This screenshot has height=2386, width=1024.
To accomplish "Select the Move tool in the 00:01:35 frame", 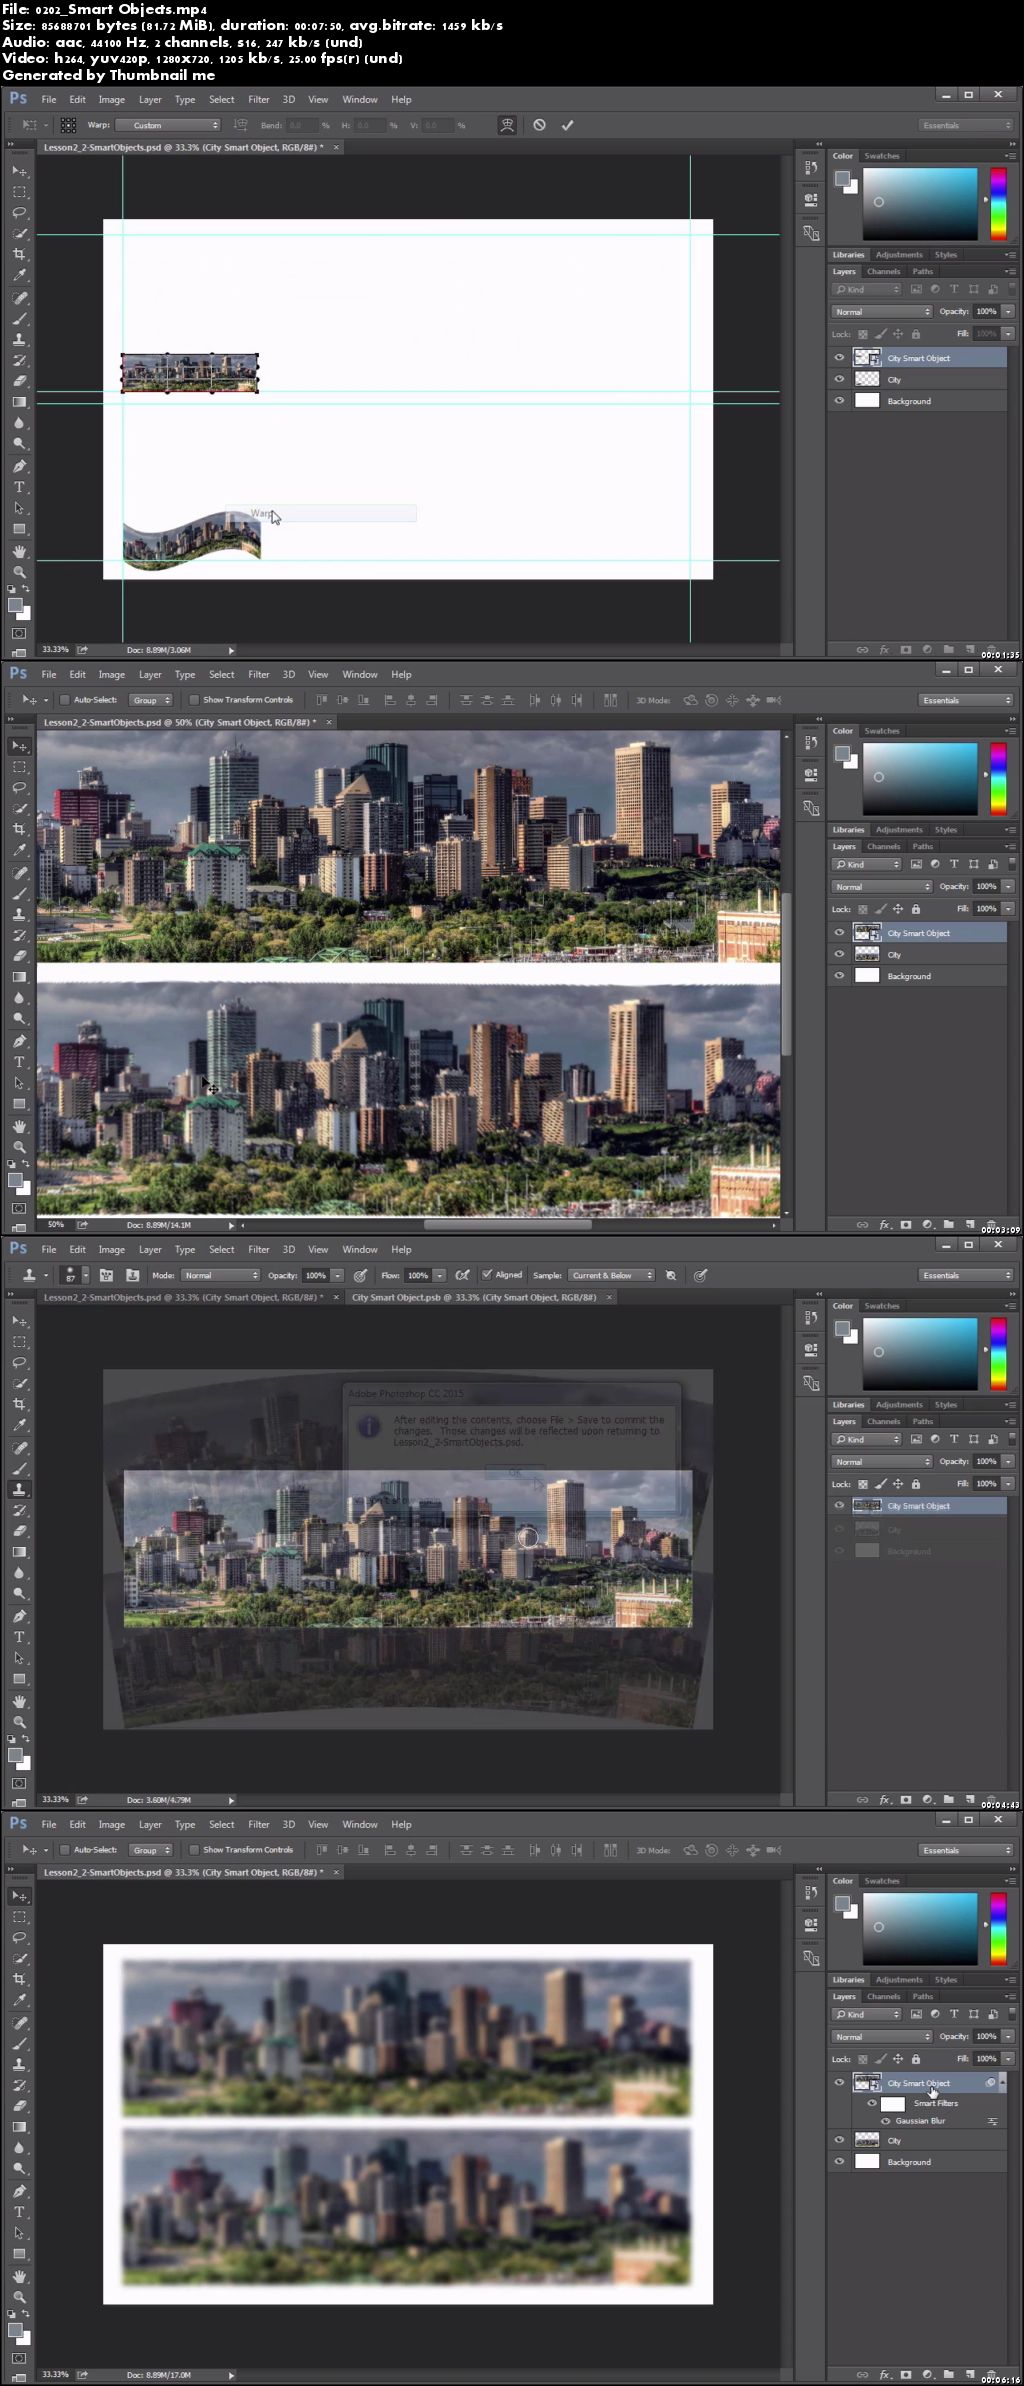I will point(19,171).
